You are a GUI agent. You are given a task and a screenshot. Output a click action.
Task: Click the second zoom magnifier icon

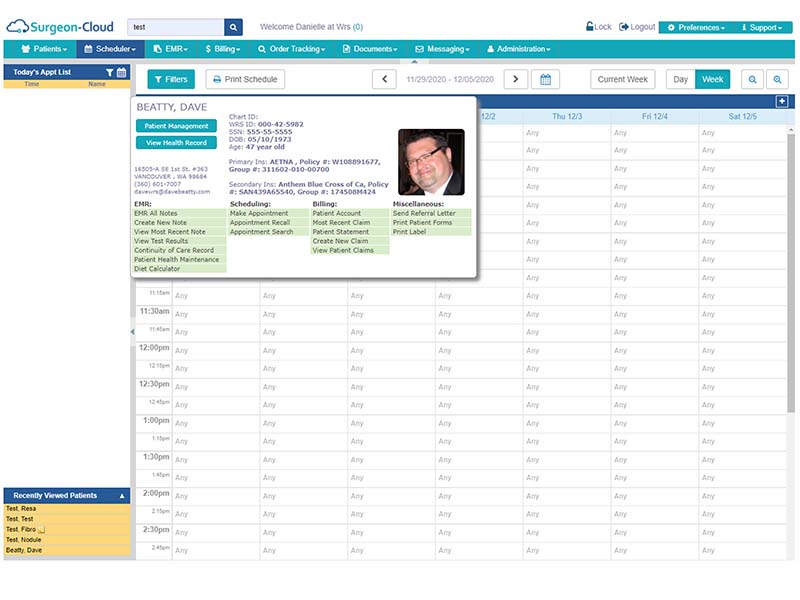[x=777, y=79]
